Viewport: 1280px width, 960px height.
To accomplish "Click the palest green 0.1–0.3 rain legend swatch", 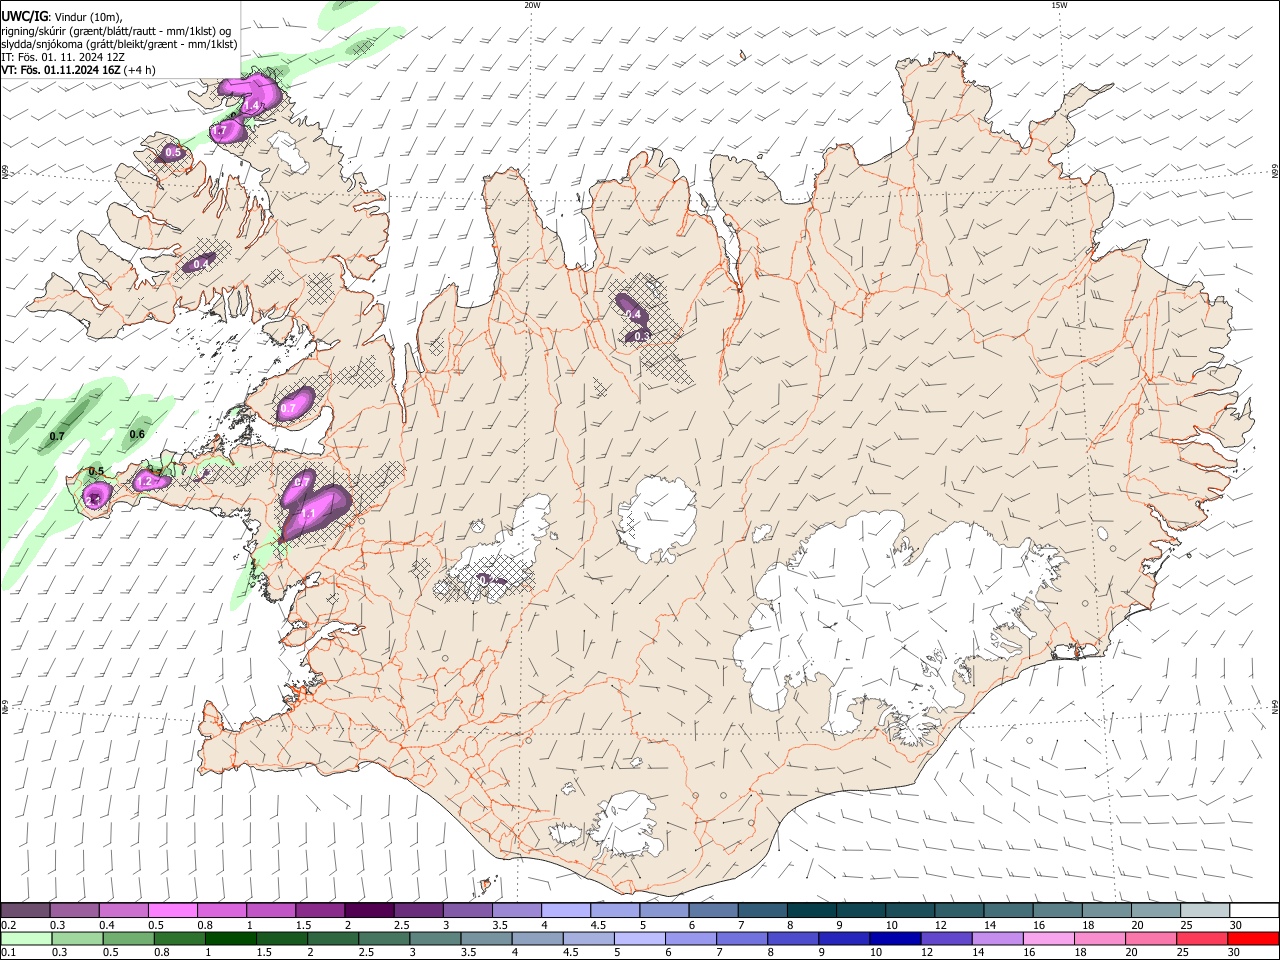I will click(26, 938).
